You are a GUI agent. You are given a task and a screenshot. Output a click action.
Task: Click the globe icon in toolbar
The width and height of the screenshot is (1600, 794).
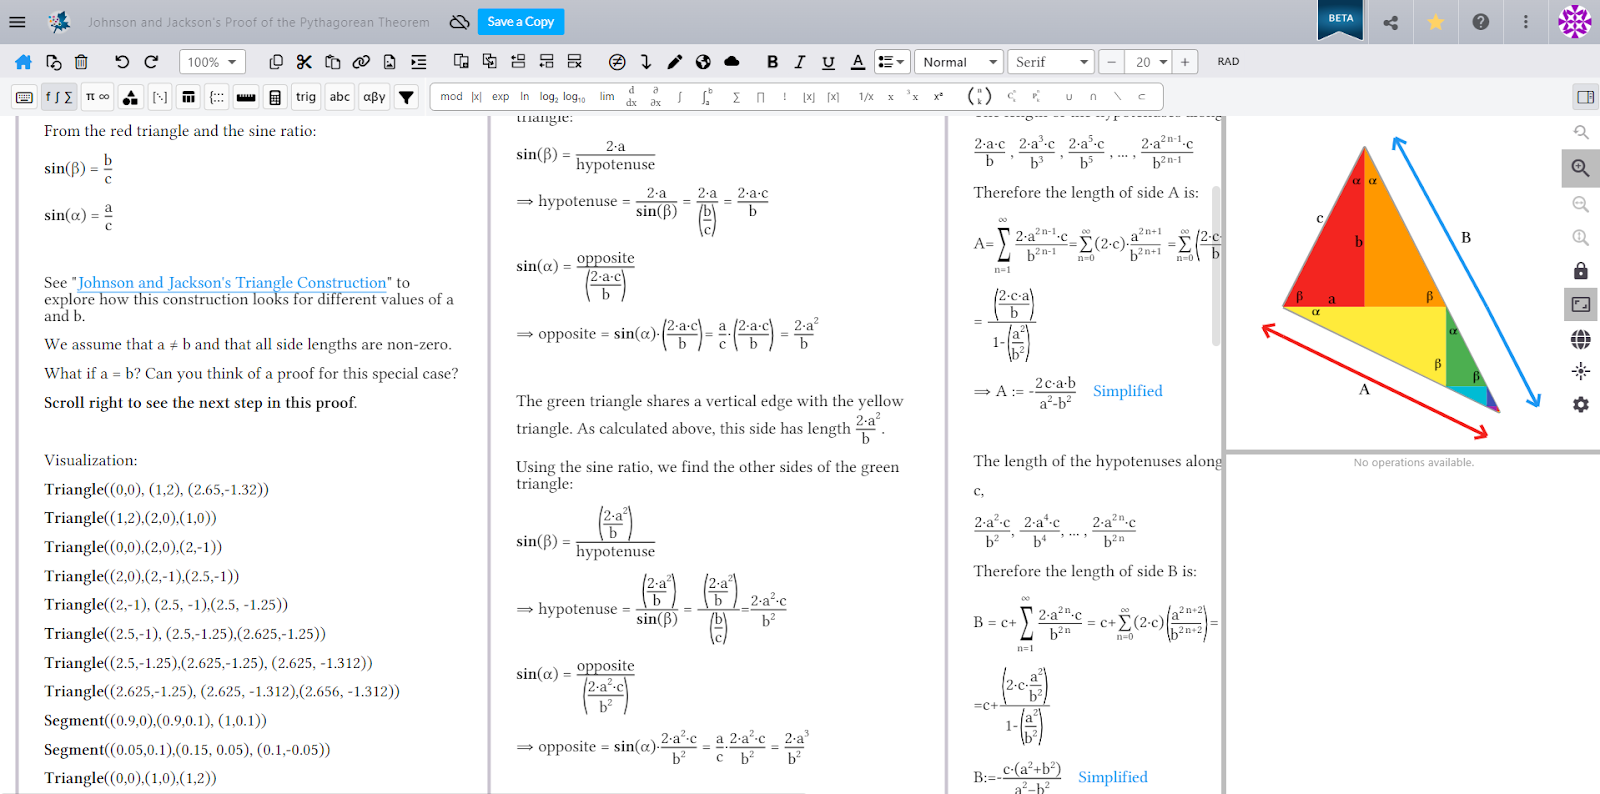(703, 62)
